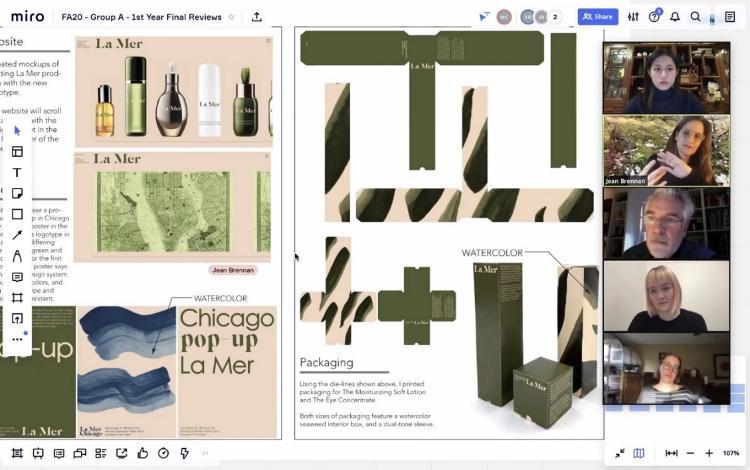Select the blonde woman's video tile
Image resolution: width=750 pixels, height=470 pixels.
(x=667, y=296)
